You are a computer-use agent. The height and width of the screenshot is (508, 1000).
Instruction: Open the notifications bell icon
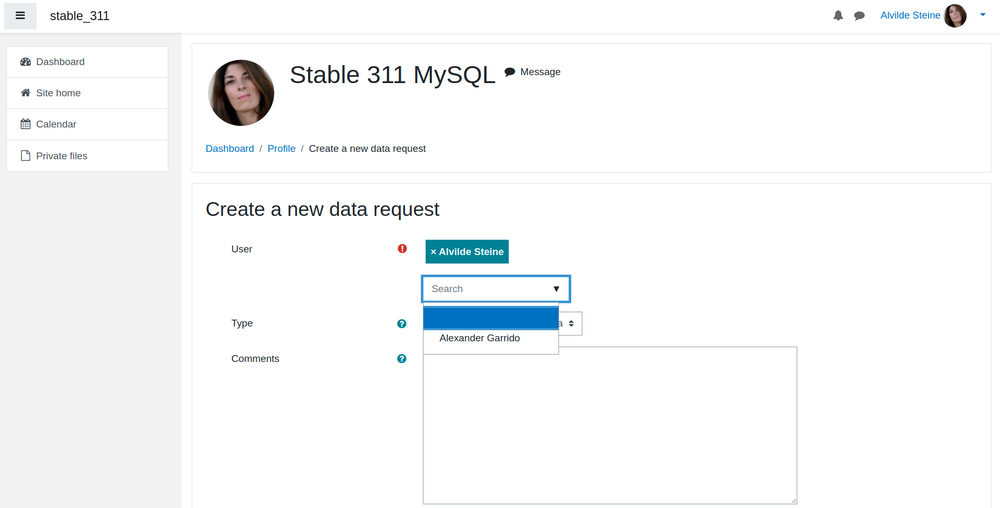coord(838,15)
